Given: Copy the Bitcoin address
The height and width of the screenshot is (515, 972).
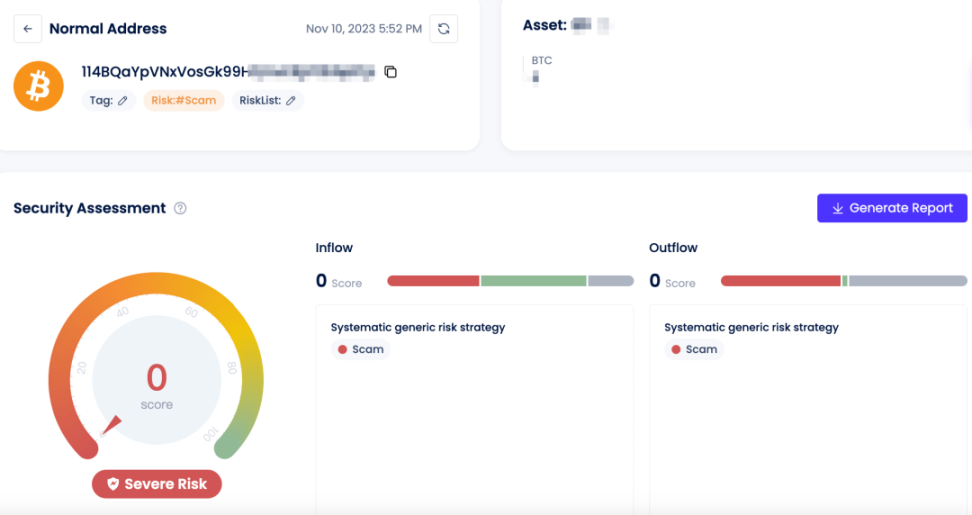Looking at the screenshot, I should pos(391,72).
